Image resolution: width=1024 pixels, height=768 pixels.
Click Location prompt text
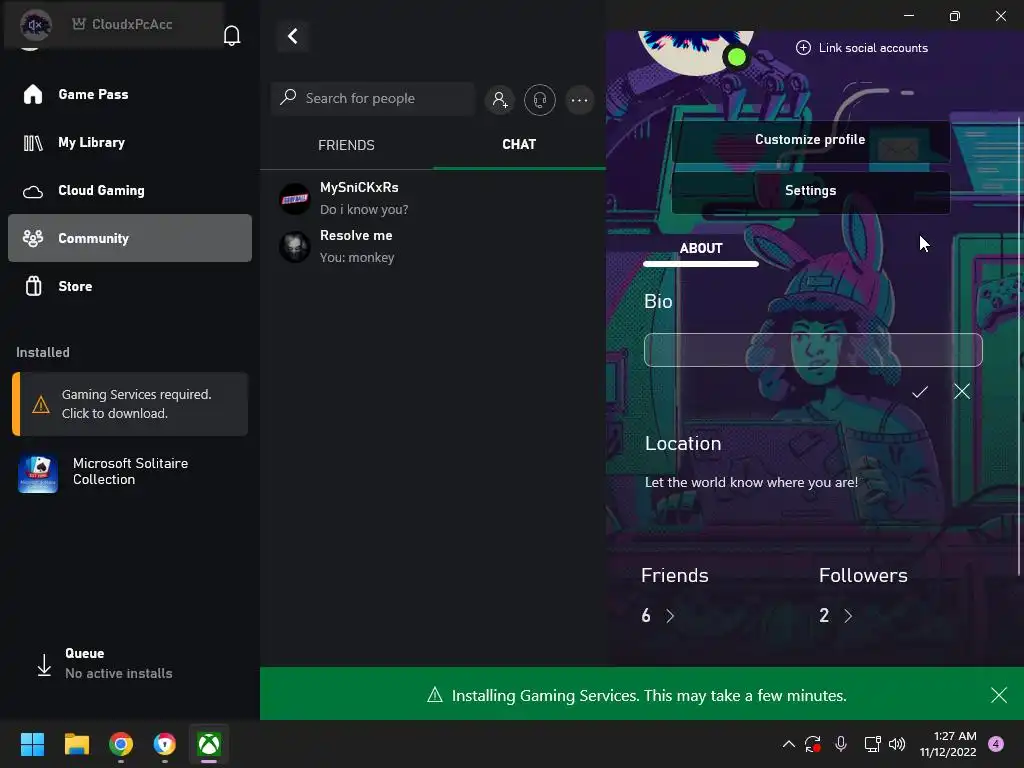[751, 483]
